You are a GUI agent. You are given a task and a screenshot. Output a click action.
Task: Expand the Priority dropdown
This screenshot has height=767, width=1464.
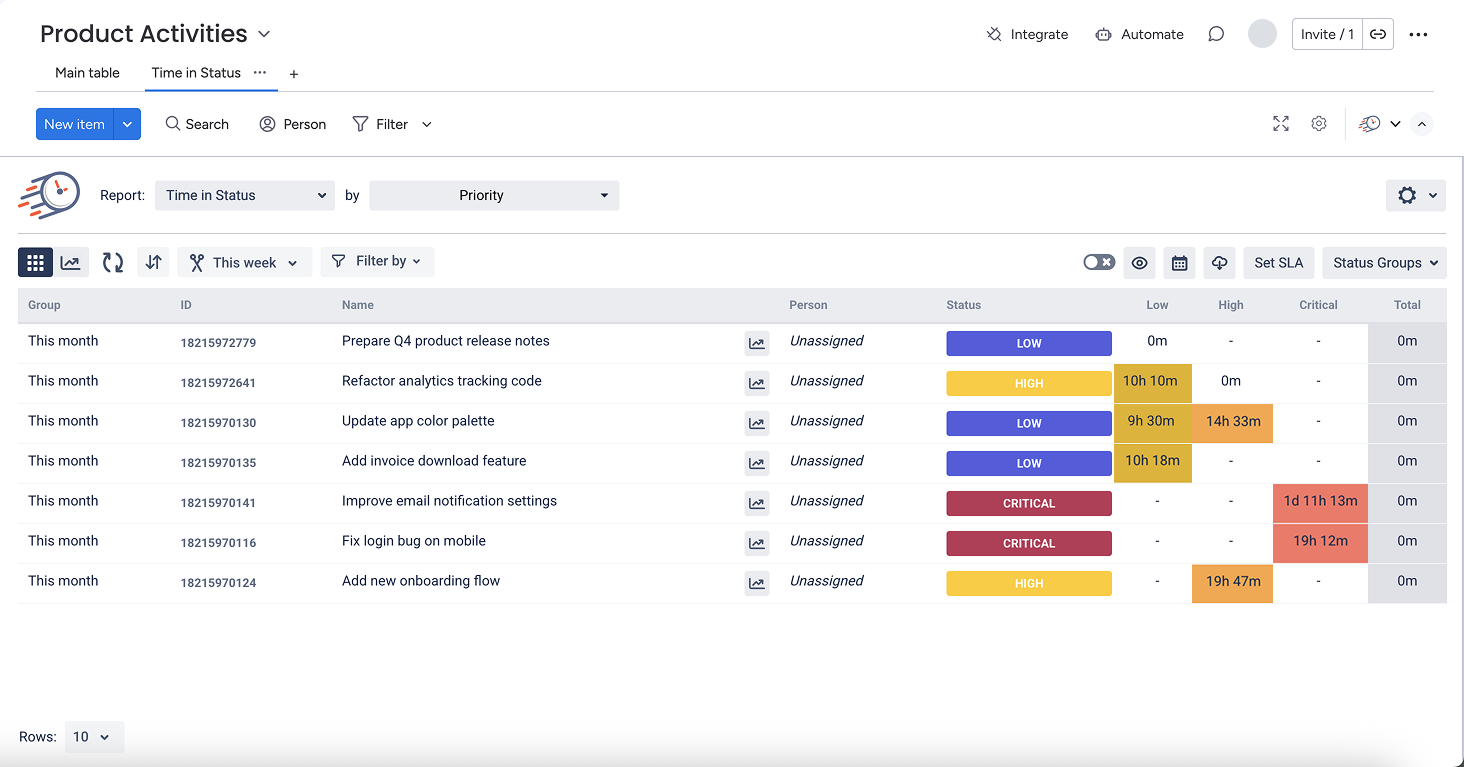pyautogui.click(x=494, y=195)
